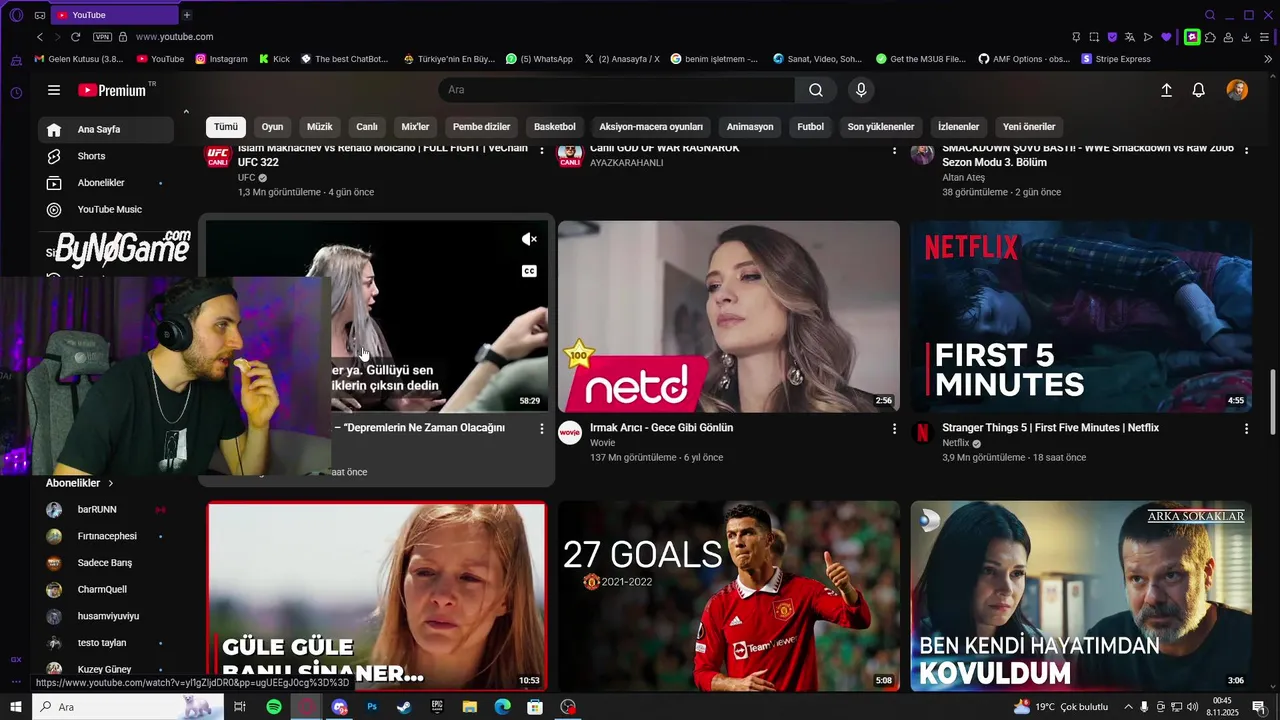Click the address bar URL www.youtube.com
The width and height of the screenshot is (1280, 720).
tap(175, 37)
